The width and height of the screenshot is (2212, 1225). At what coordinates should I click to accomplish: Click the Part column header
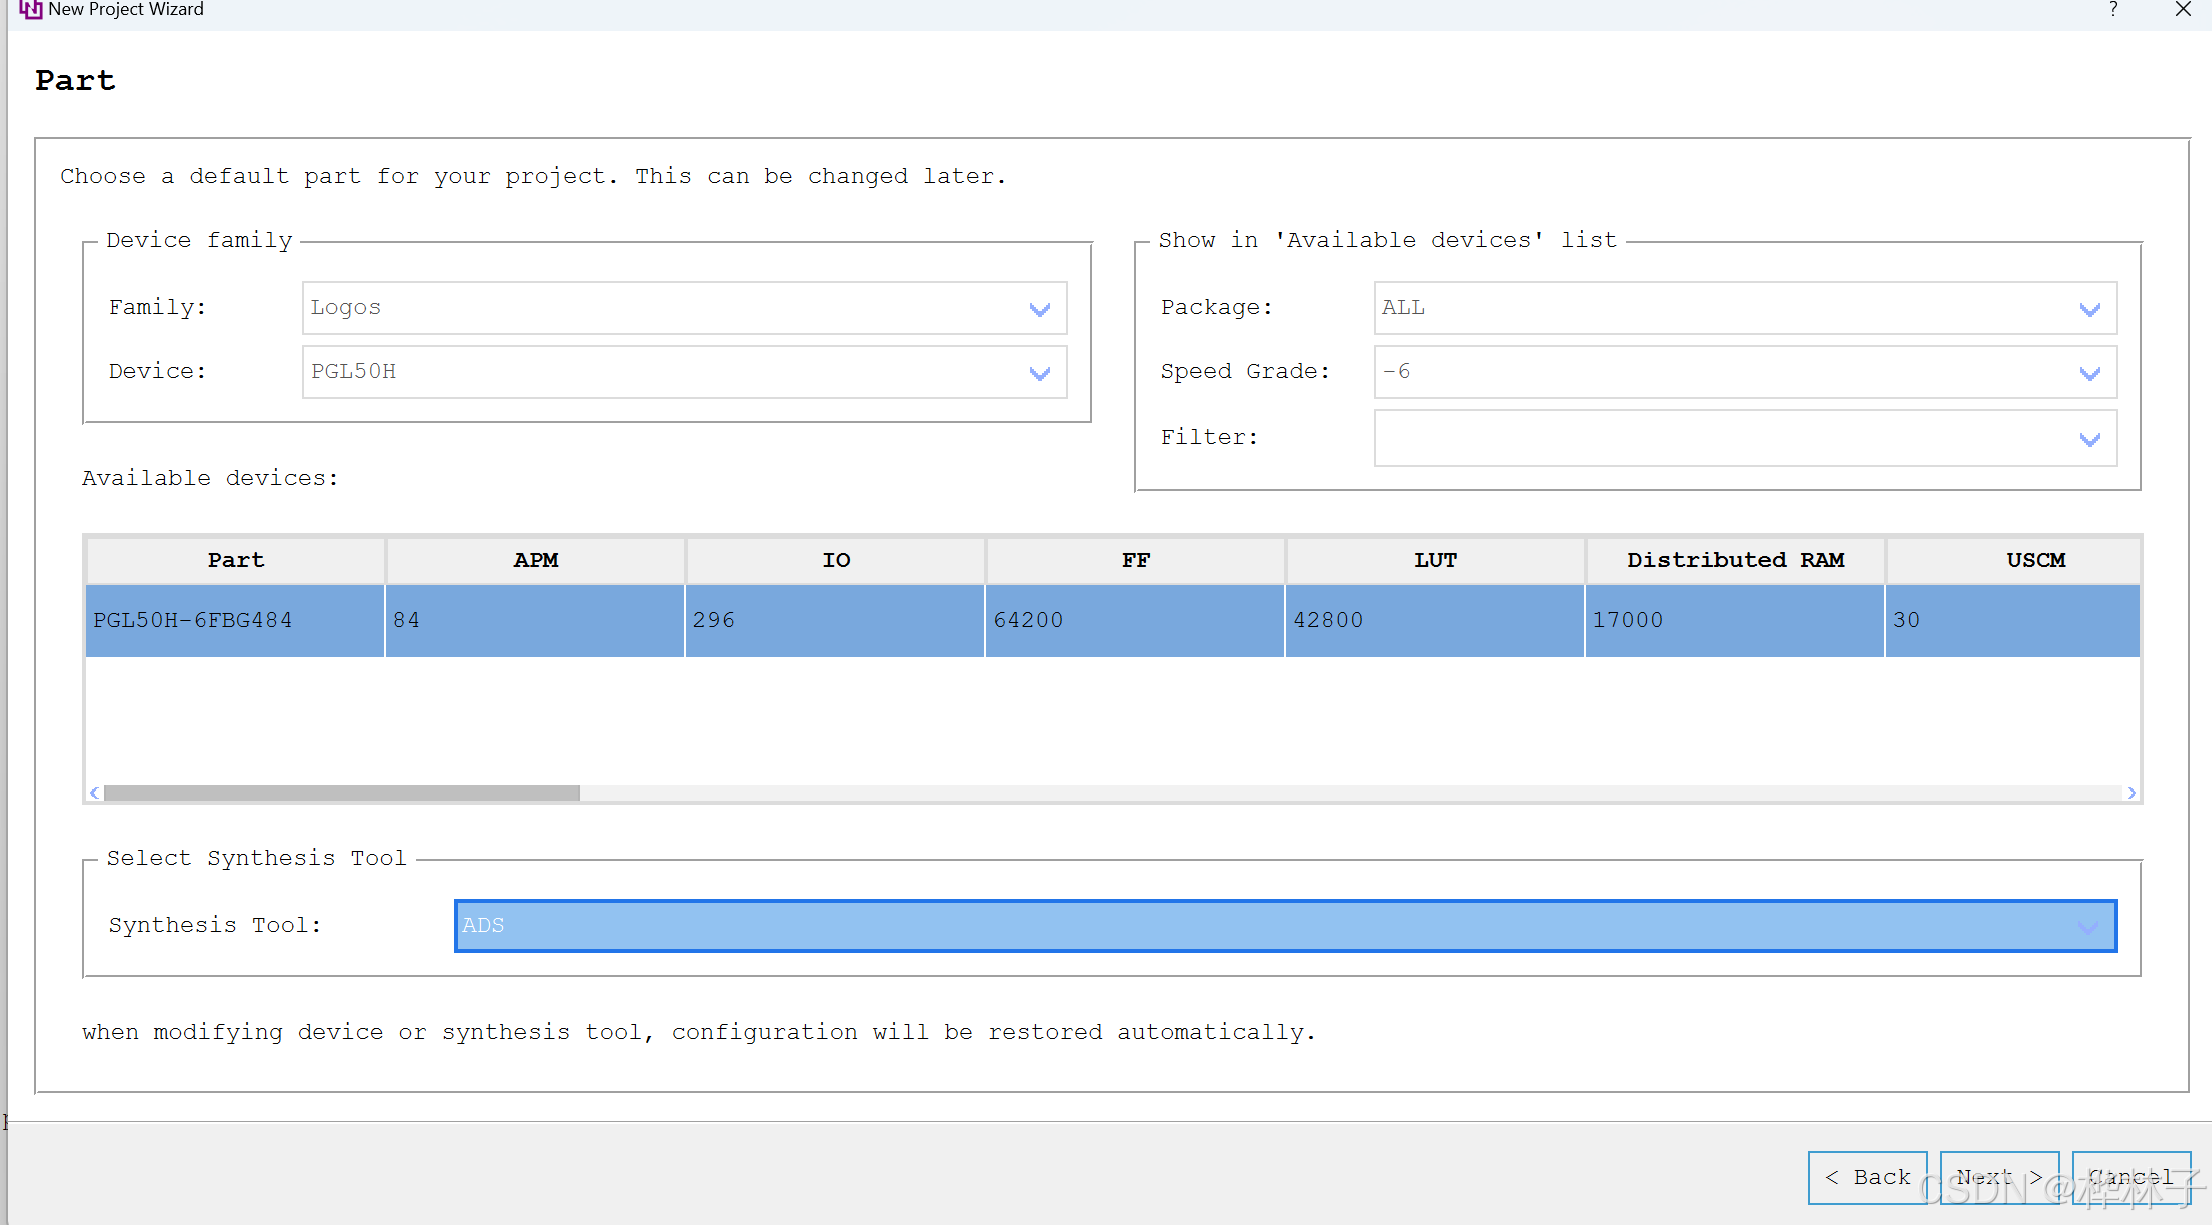tap(236, 560)
